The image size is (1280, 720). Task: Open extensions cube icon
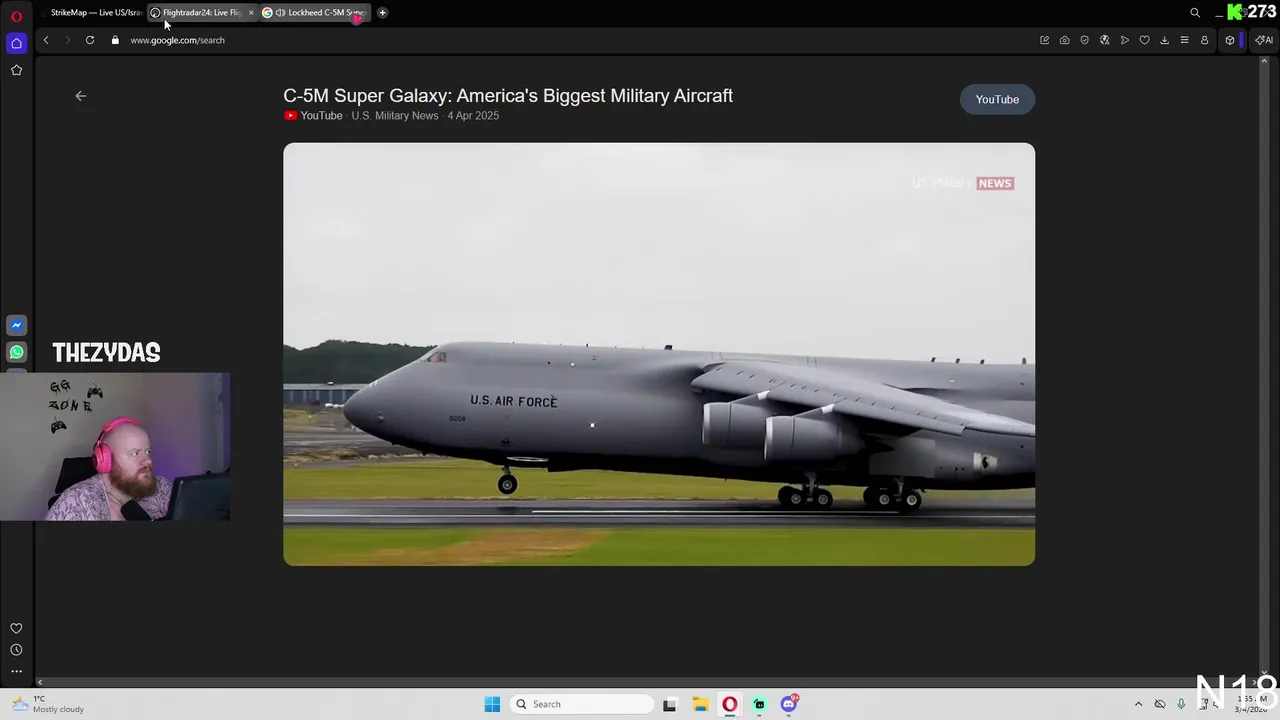tap(1230, 40)
